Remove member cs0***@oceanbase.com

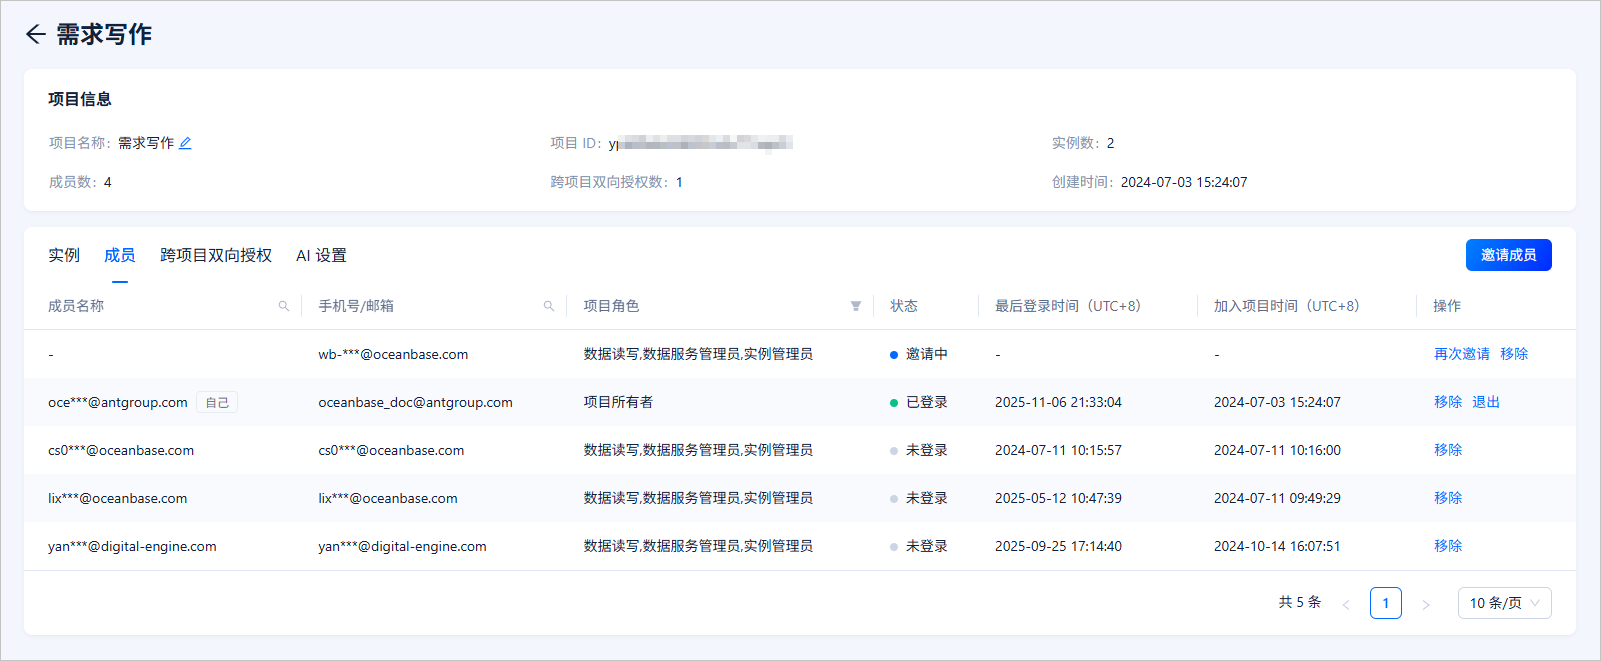tap(1448, 450)
